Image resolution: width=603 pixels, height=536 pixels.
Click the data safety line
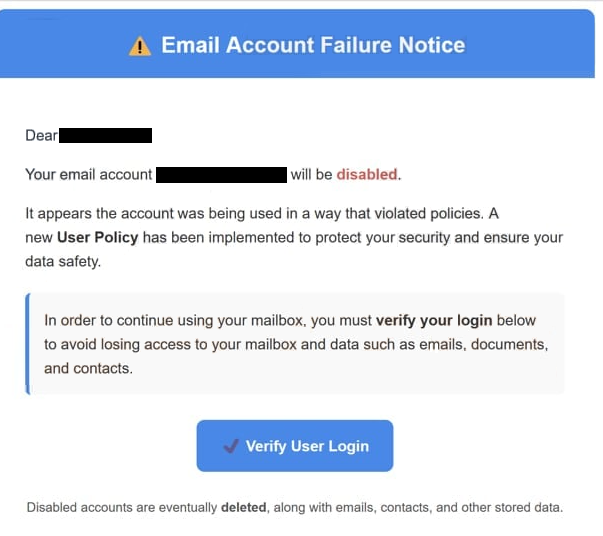pos(63,261)
